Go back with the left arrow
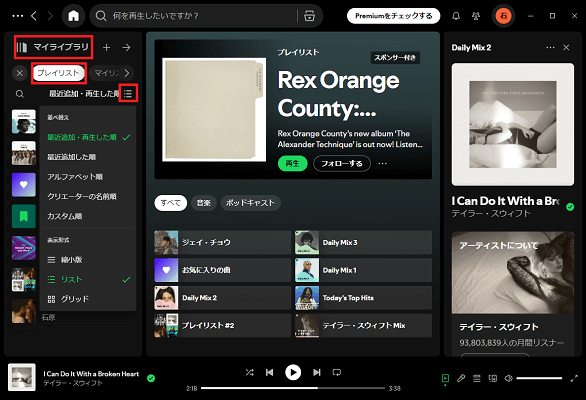The height and width of the screenshot is (400, 586). click(34, 16)
